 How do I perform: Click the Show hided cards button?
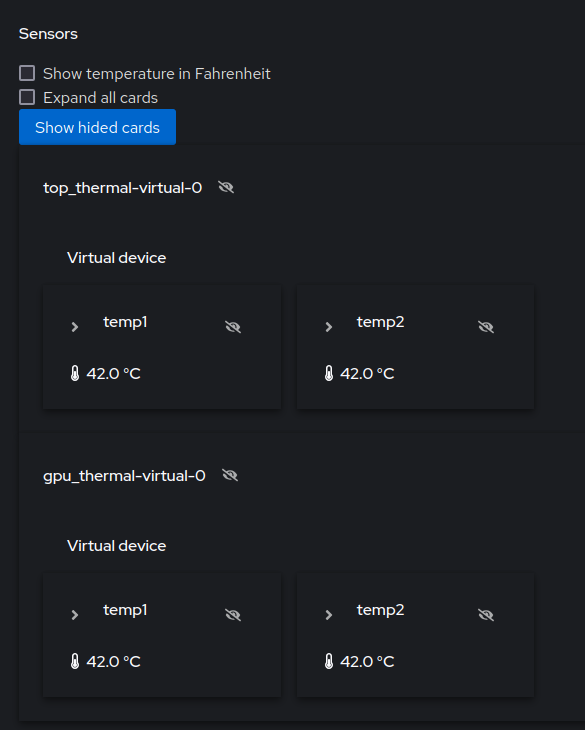[97, 127]
